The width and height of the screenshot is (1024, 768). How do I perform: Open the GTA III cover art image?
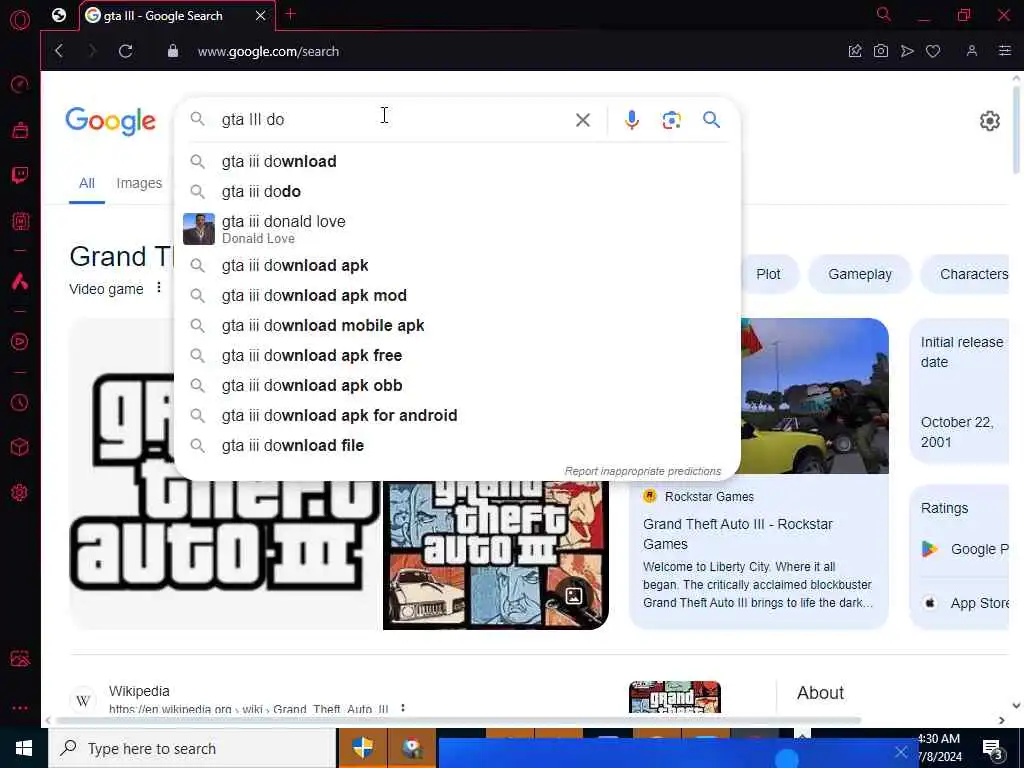click(496, 555)
